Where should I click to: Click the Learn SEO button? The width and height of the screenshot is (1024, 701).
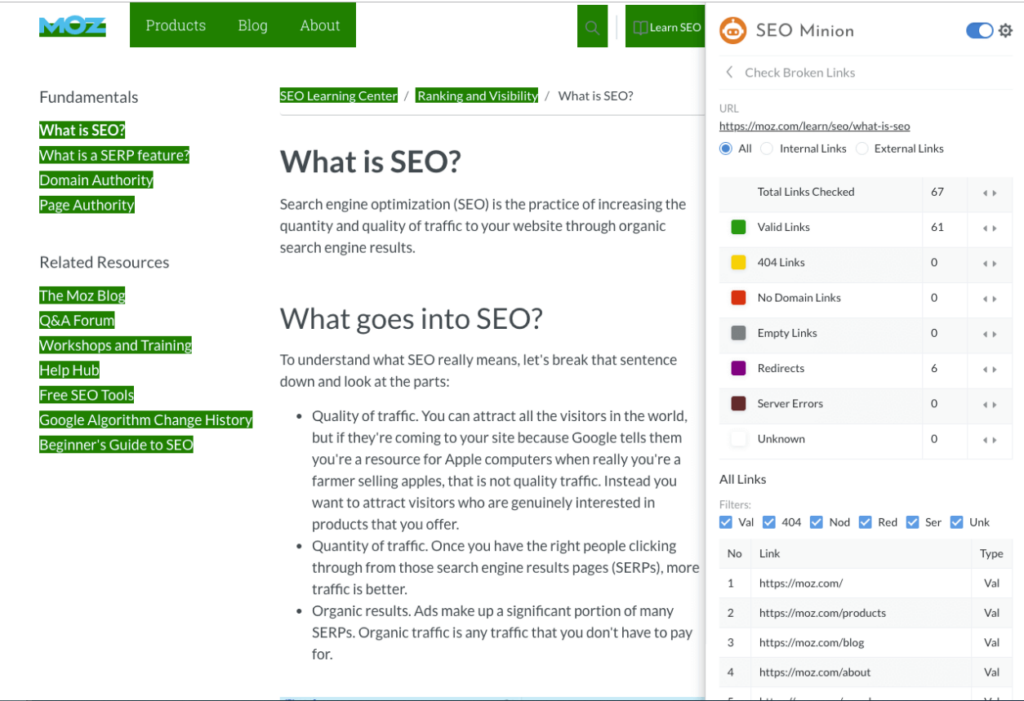click(665, 27)
